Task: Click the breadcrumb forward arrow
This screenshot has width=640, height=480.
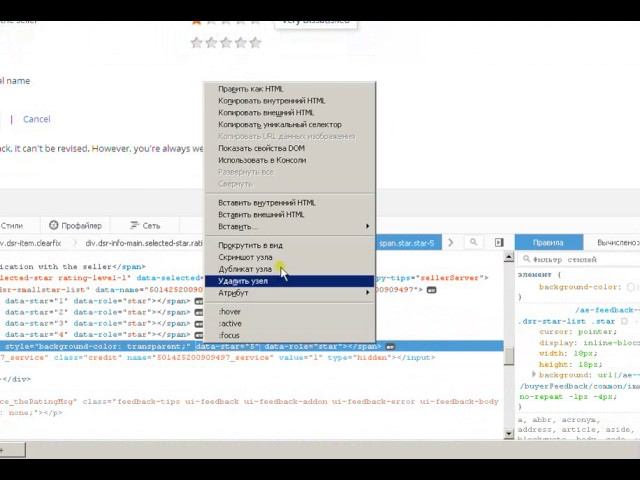Action: pos(451,242)
